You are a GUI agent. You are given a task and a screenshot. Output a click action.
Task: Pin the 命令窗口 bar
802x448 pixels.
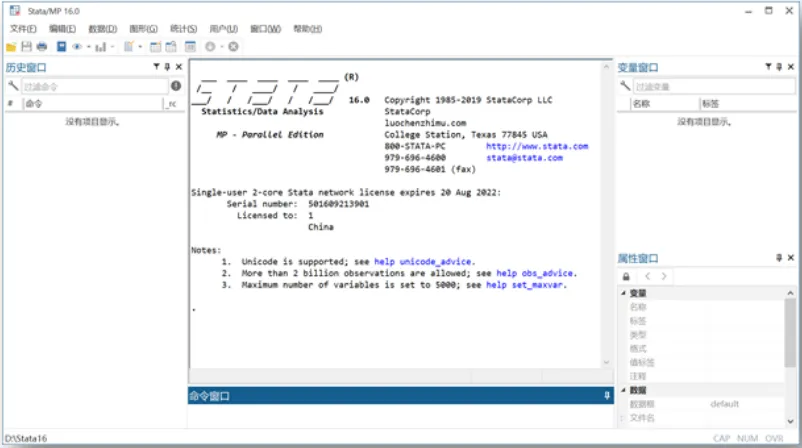pos(607,395)
